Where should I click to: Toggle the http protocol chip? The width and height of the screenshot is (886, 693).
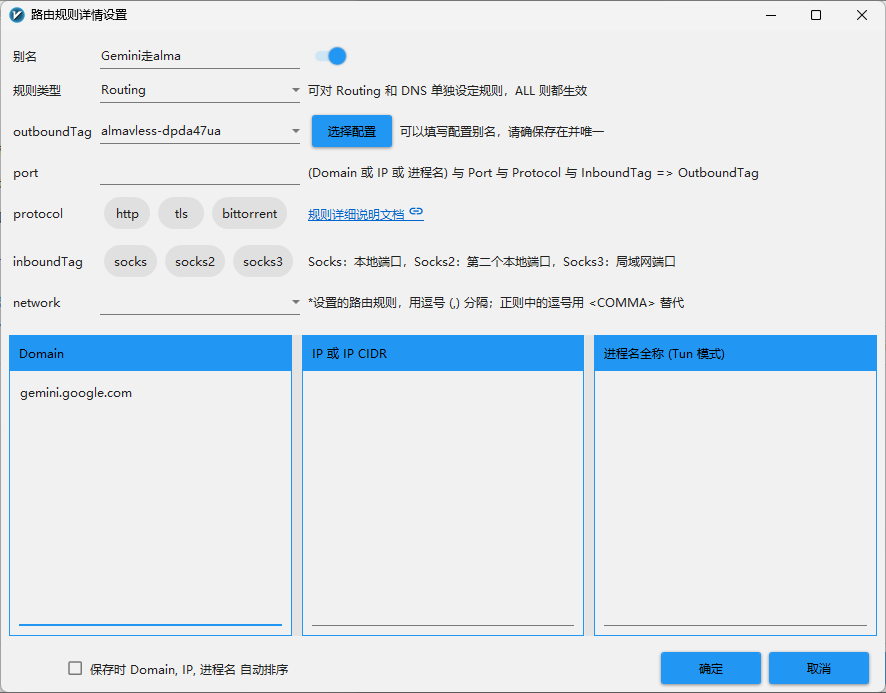[x=127, y=214]
